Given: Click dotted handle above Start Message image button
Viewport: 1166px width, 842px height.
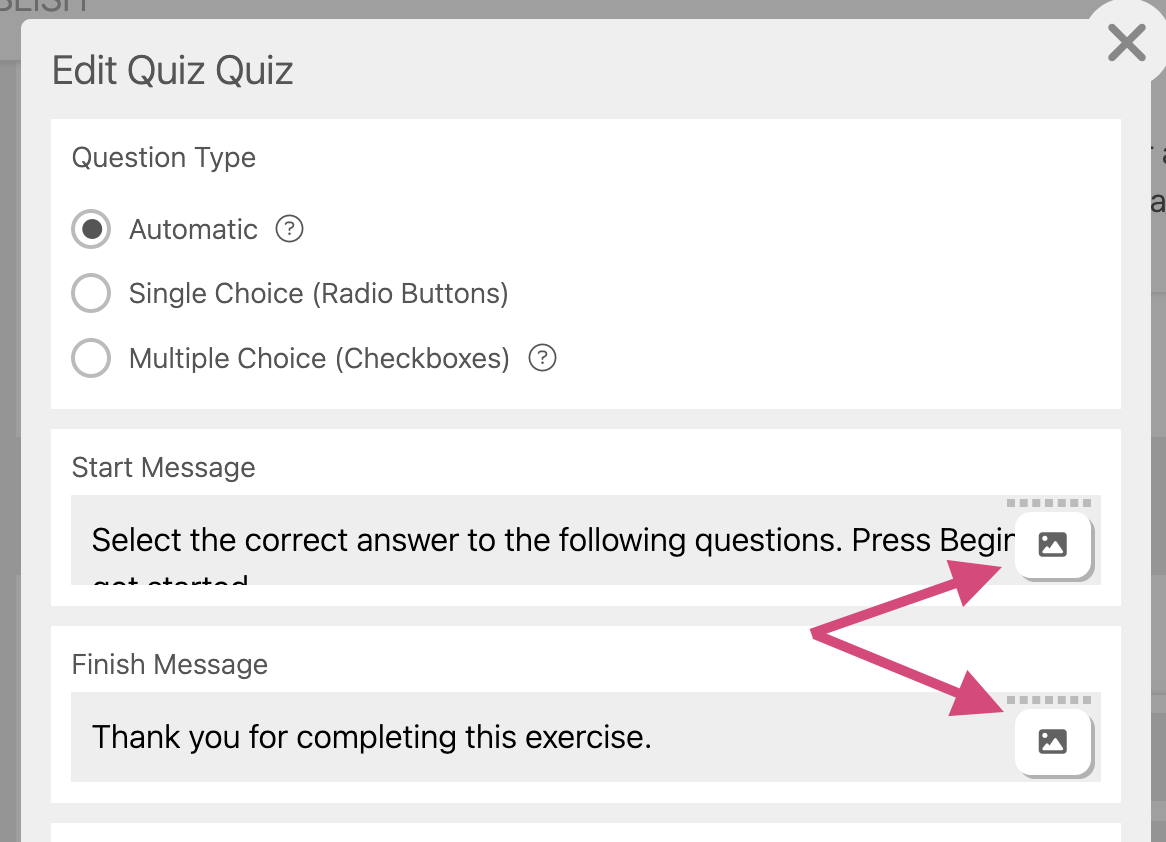Looking at the screenshot, I should pos(1049,503).
